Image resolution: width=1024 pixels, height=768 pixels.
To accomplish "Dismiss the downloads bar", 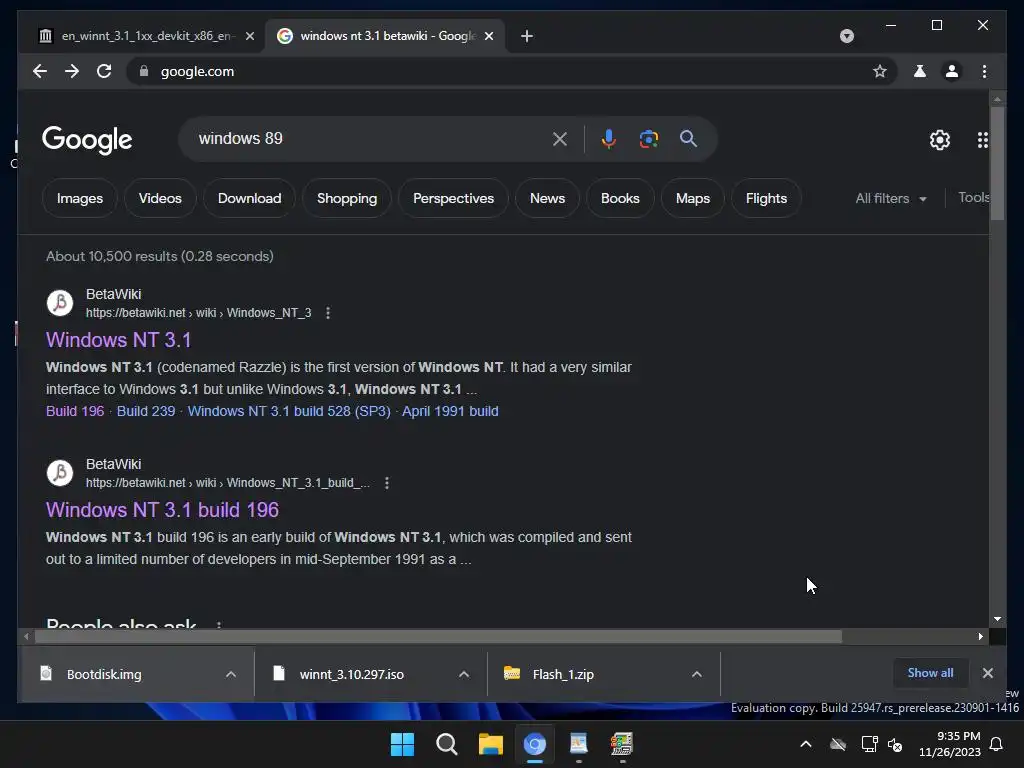I will pyautogui.click(x=987, y=673).
